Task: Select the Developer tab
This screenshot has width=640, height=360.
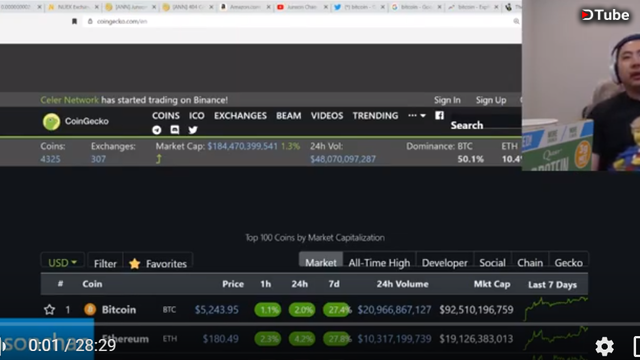Action: (x=444, y=263)
